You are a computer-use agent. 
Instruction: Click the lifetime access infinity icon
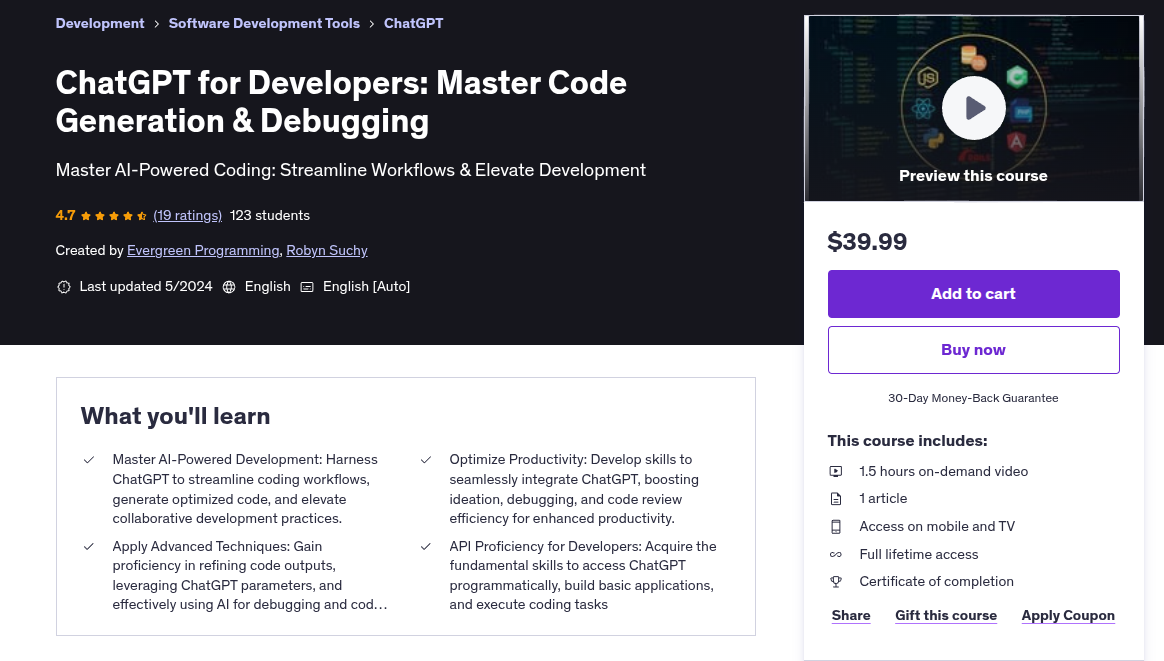(x=836, y=555)
